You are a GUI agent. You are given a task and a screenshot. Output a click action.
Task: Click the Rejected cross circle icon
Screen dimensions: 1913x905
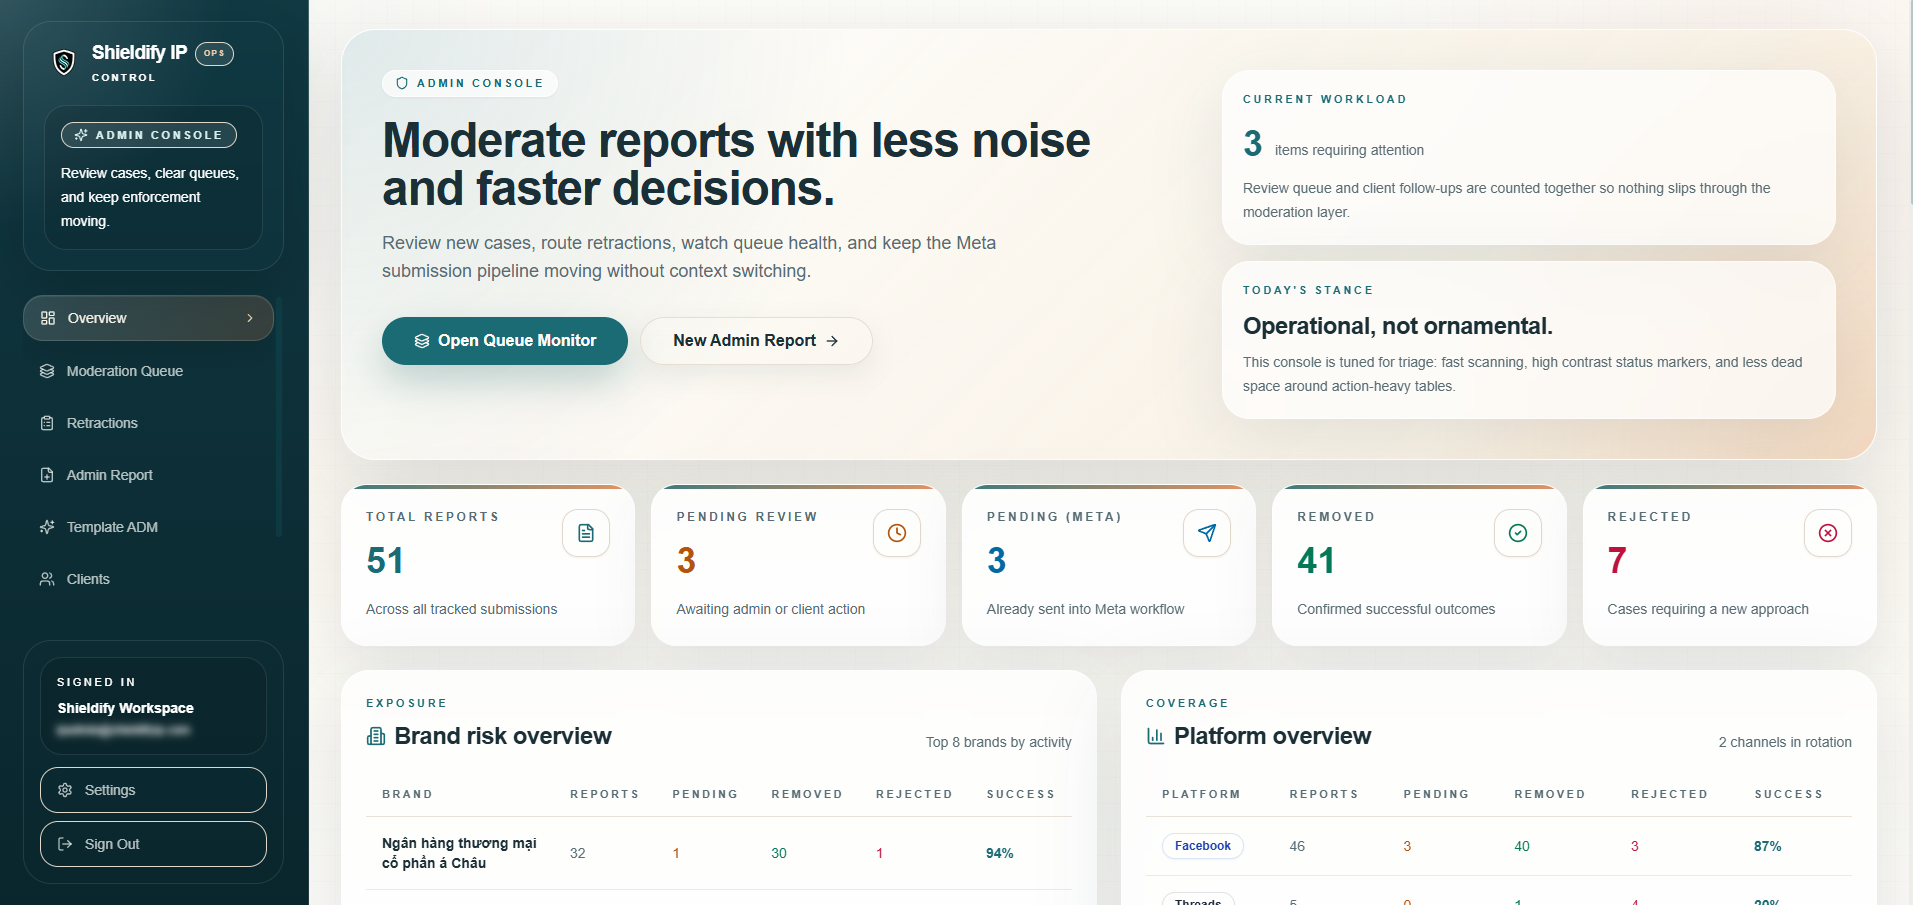1827,533
